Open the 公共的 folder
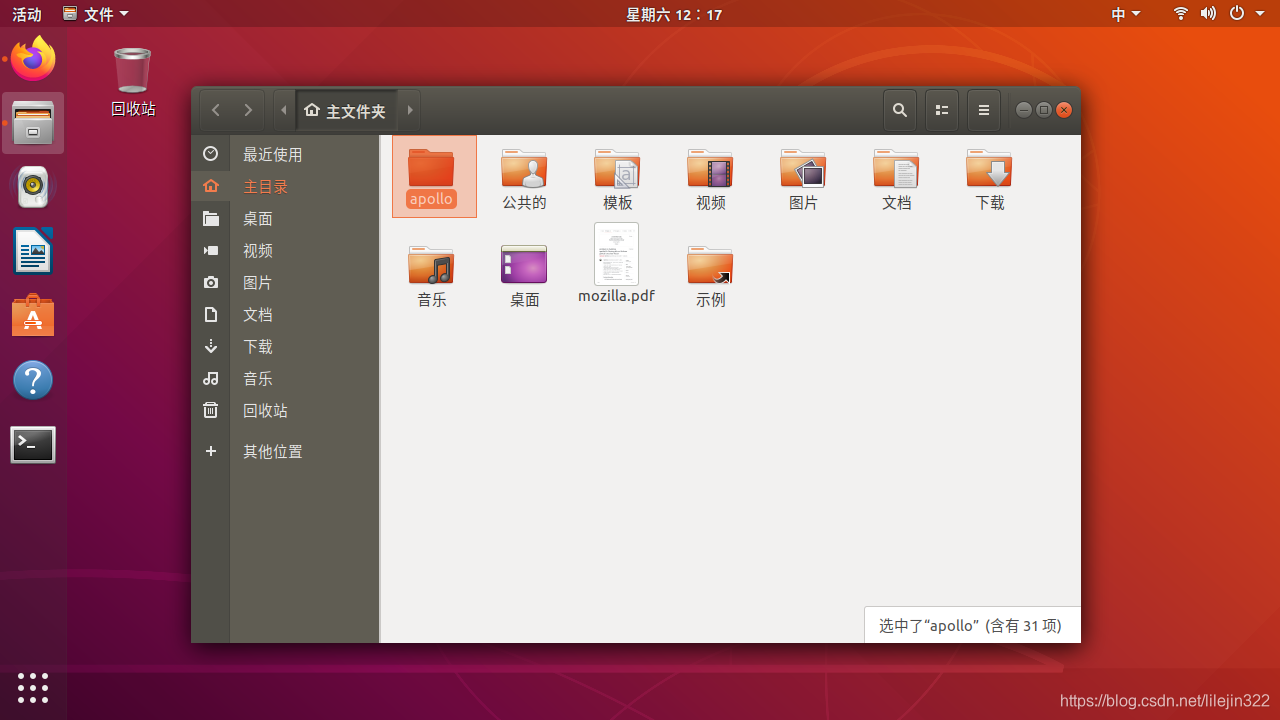The height and width of the screenshot is (720, 1280). pos(524,168)
